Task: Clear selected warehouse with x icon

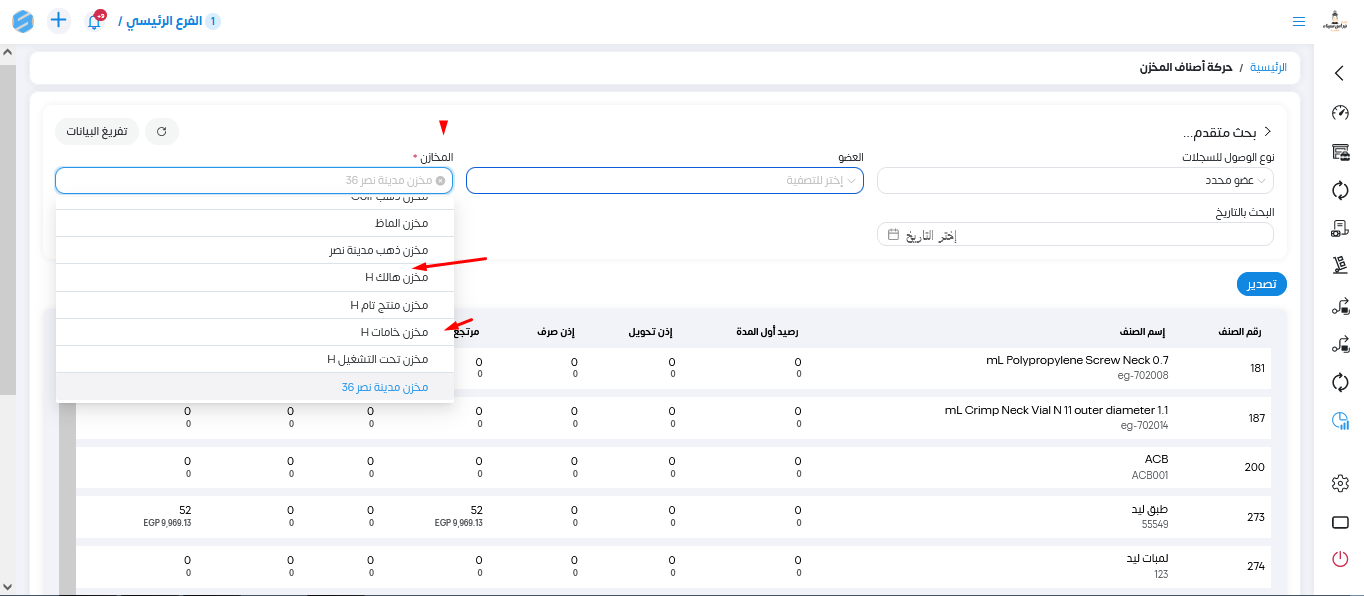Action: click(440, 181)
